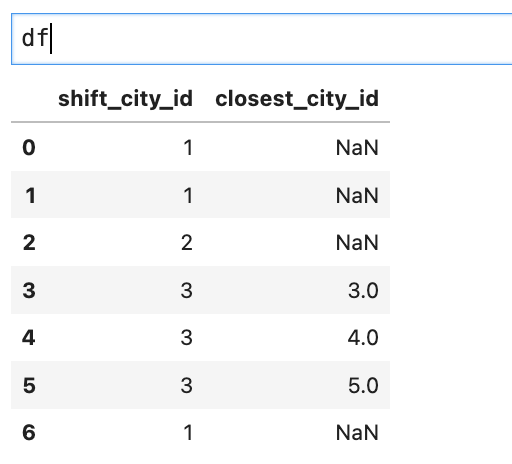Click NaN value in row 1
Screen dimensions: 512x464
coord(357,195)
